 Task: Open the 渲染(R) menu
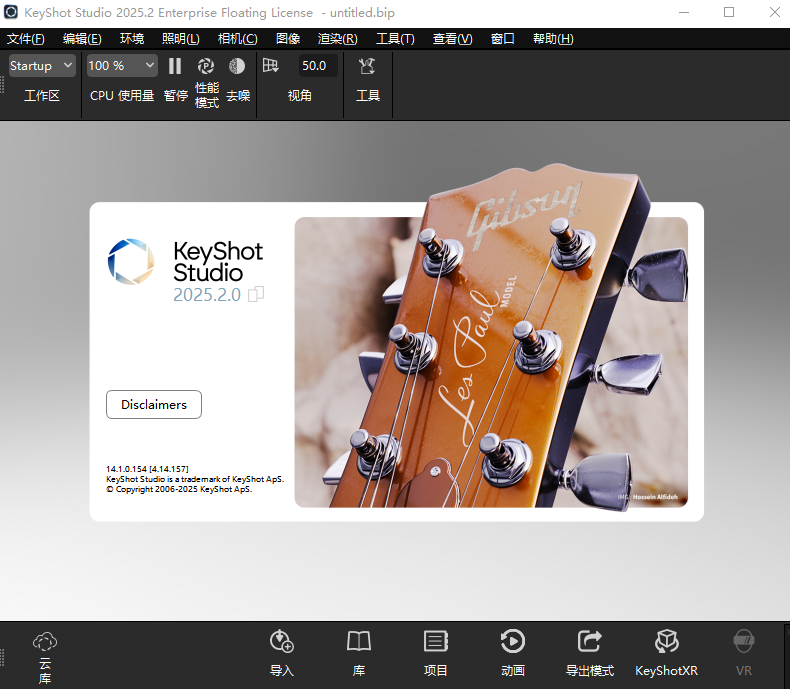coord(338,39)
